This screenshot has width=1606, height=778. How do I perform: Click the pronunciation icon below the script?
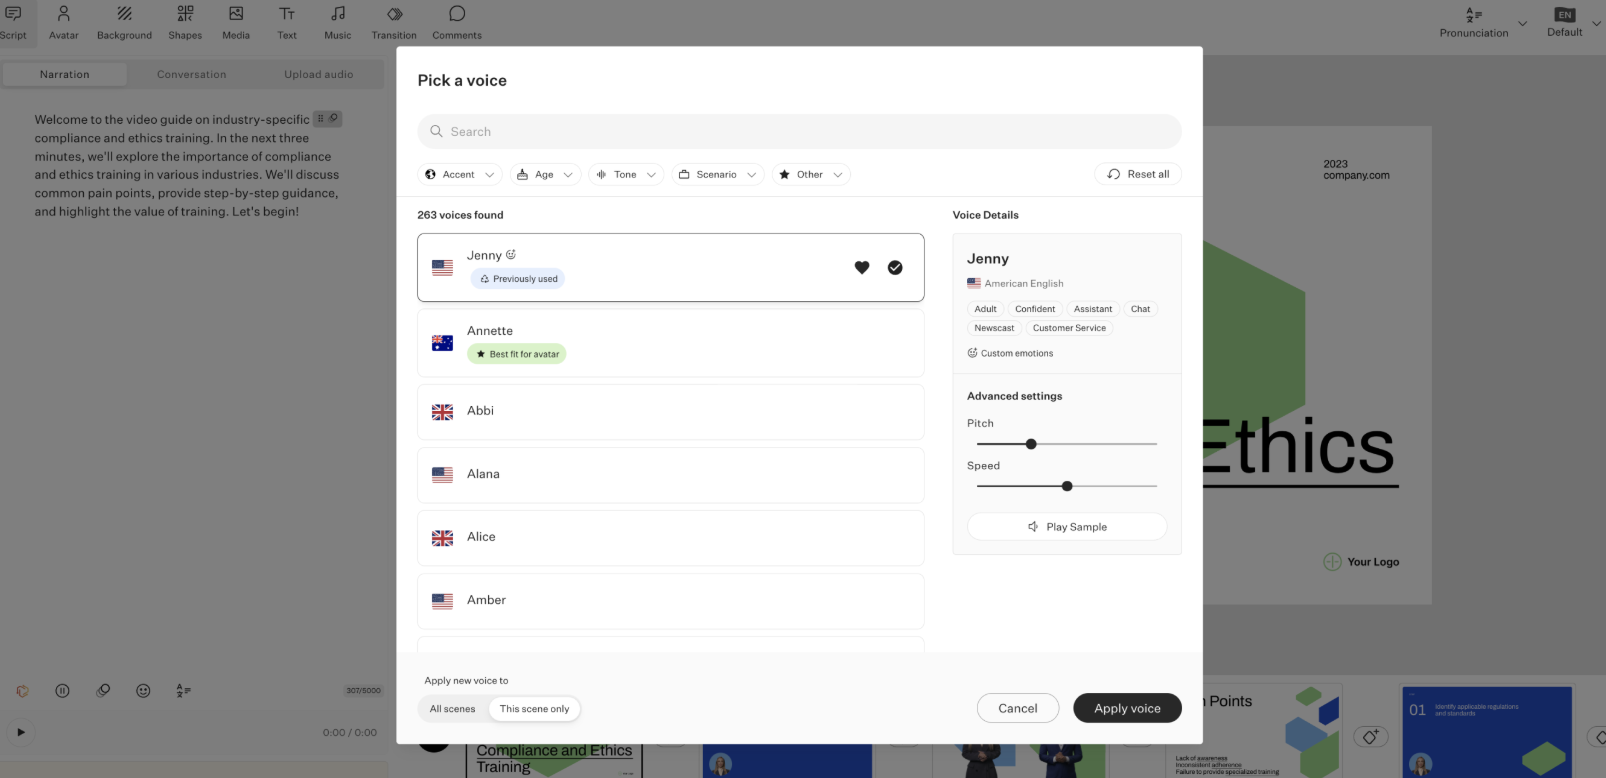(x=183, y=690)
